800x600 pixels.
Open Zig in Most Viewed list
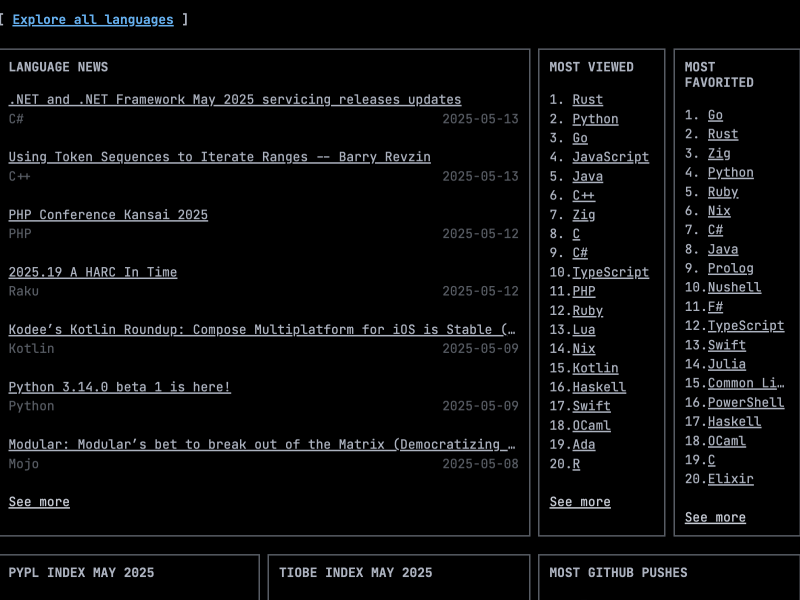pos(584,215)
